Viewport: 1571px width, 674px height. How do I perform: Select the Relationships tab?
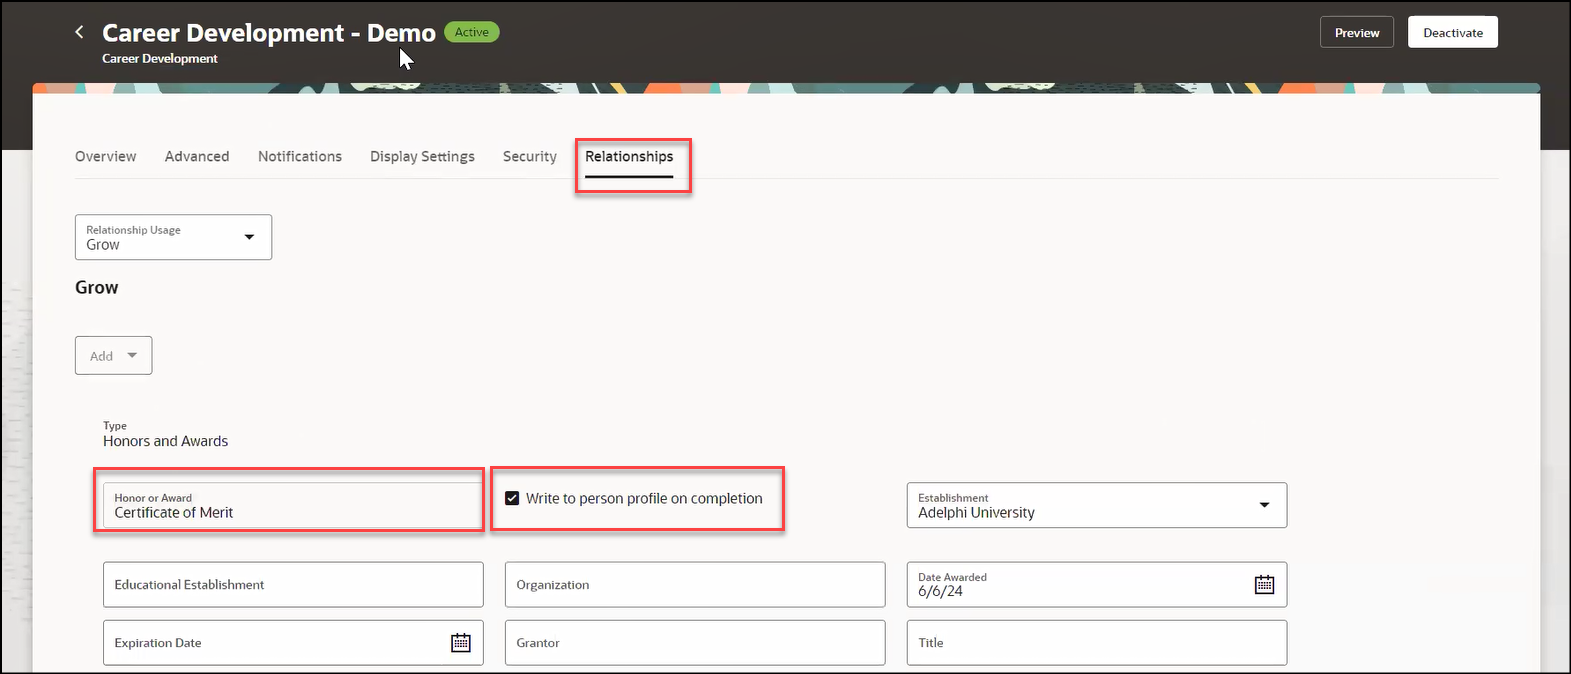pos(629,157)
